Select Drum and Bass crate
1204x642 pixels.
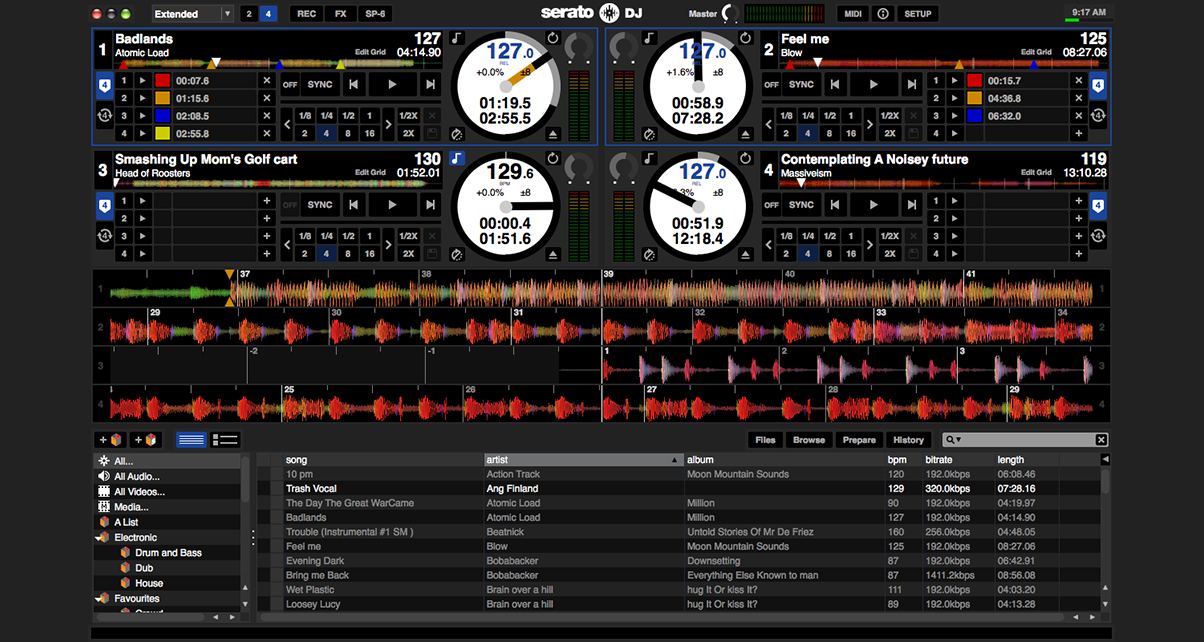(x=168, y=553)
